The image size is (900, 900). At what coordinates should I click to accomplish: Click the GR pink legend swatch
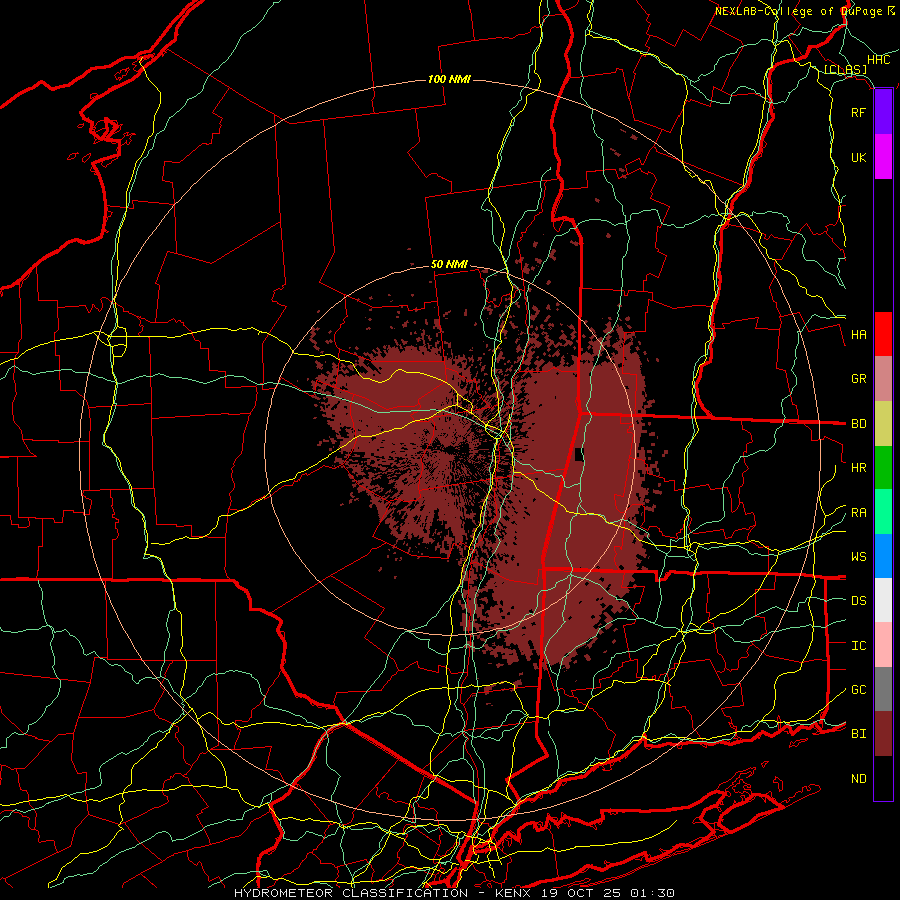883,379
